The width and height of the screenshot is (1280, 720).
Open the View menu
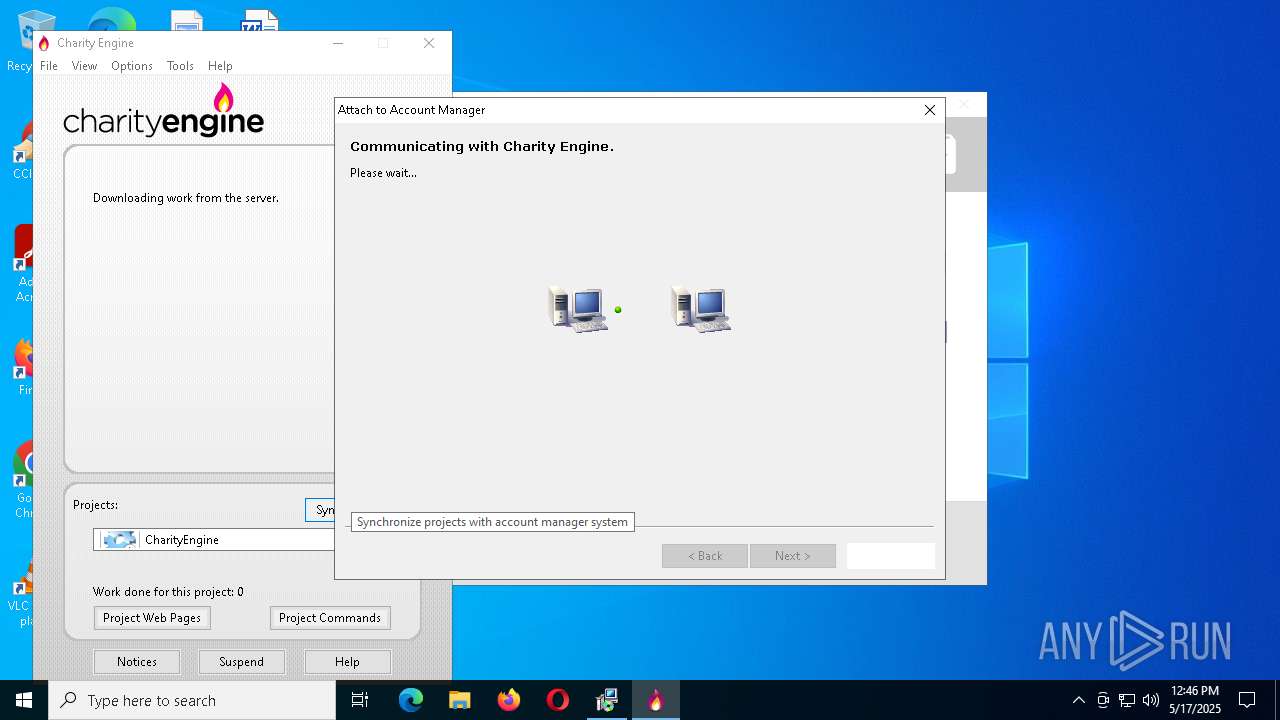[x=84, y=66]
